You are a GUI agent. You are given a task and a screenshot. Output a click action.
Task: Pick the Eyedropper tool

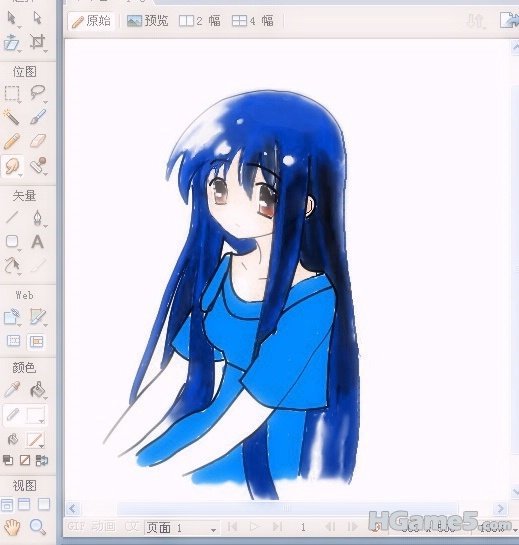coord(11,390)
